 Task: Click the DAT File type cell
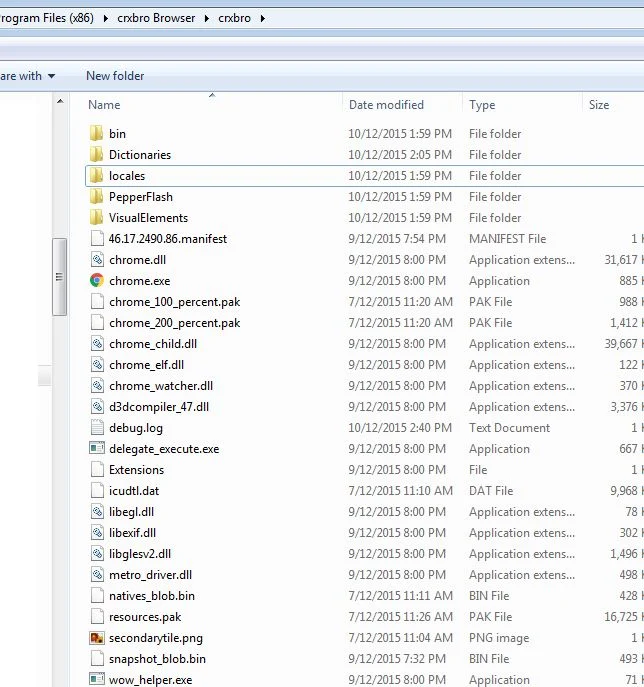click(491, 491)
